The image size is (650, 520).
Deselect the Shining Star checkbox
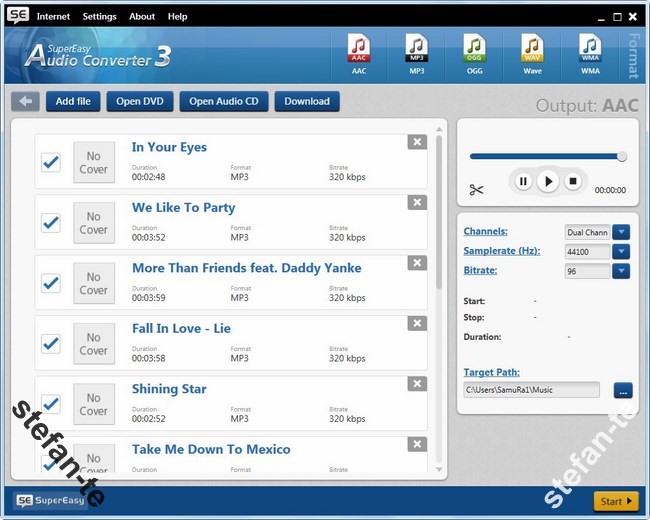[x=51, y=404]
